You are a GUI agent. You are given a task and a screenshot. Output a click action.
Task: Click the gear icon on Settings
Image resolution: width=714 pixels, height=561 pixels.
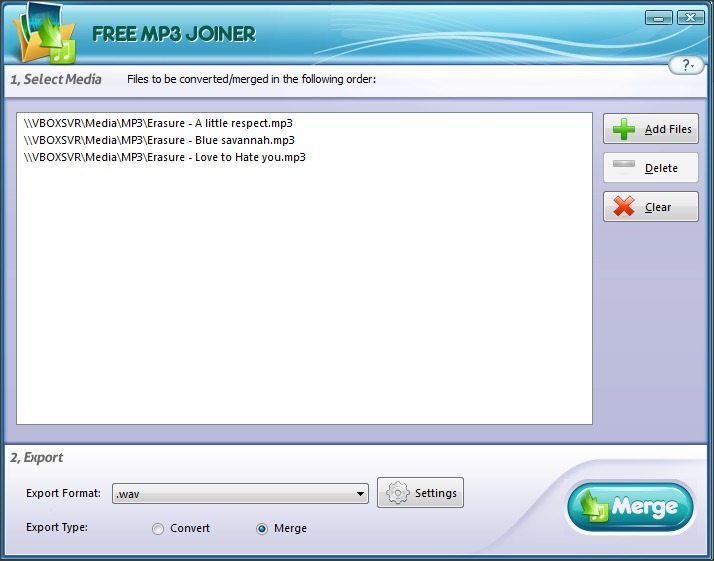(x=398, y=493)
